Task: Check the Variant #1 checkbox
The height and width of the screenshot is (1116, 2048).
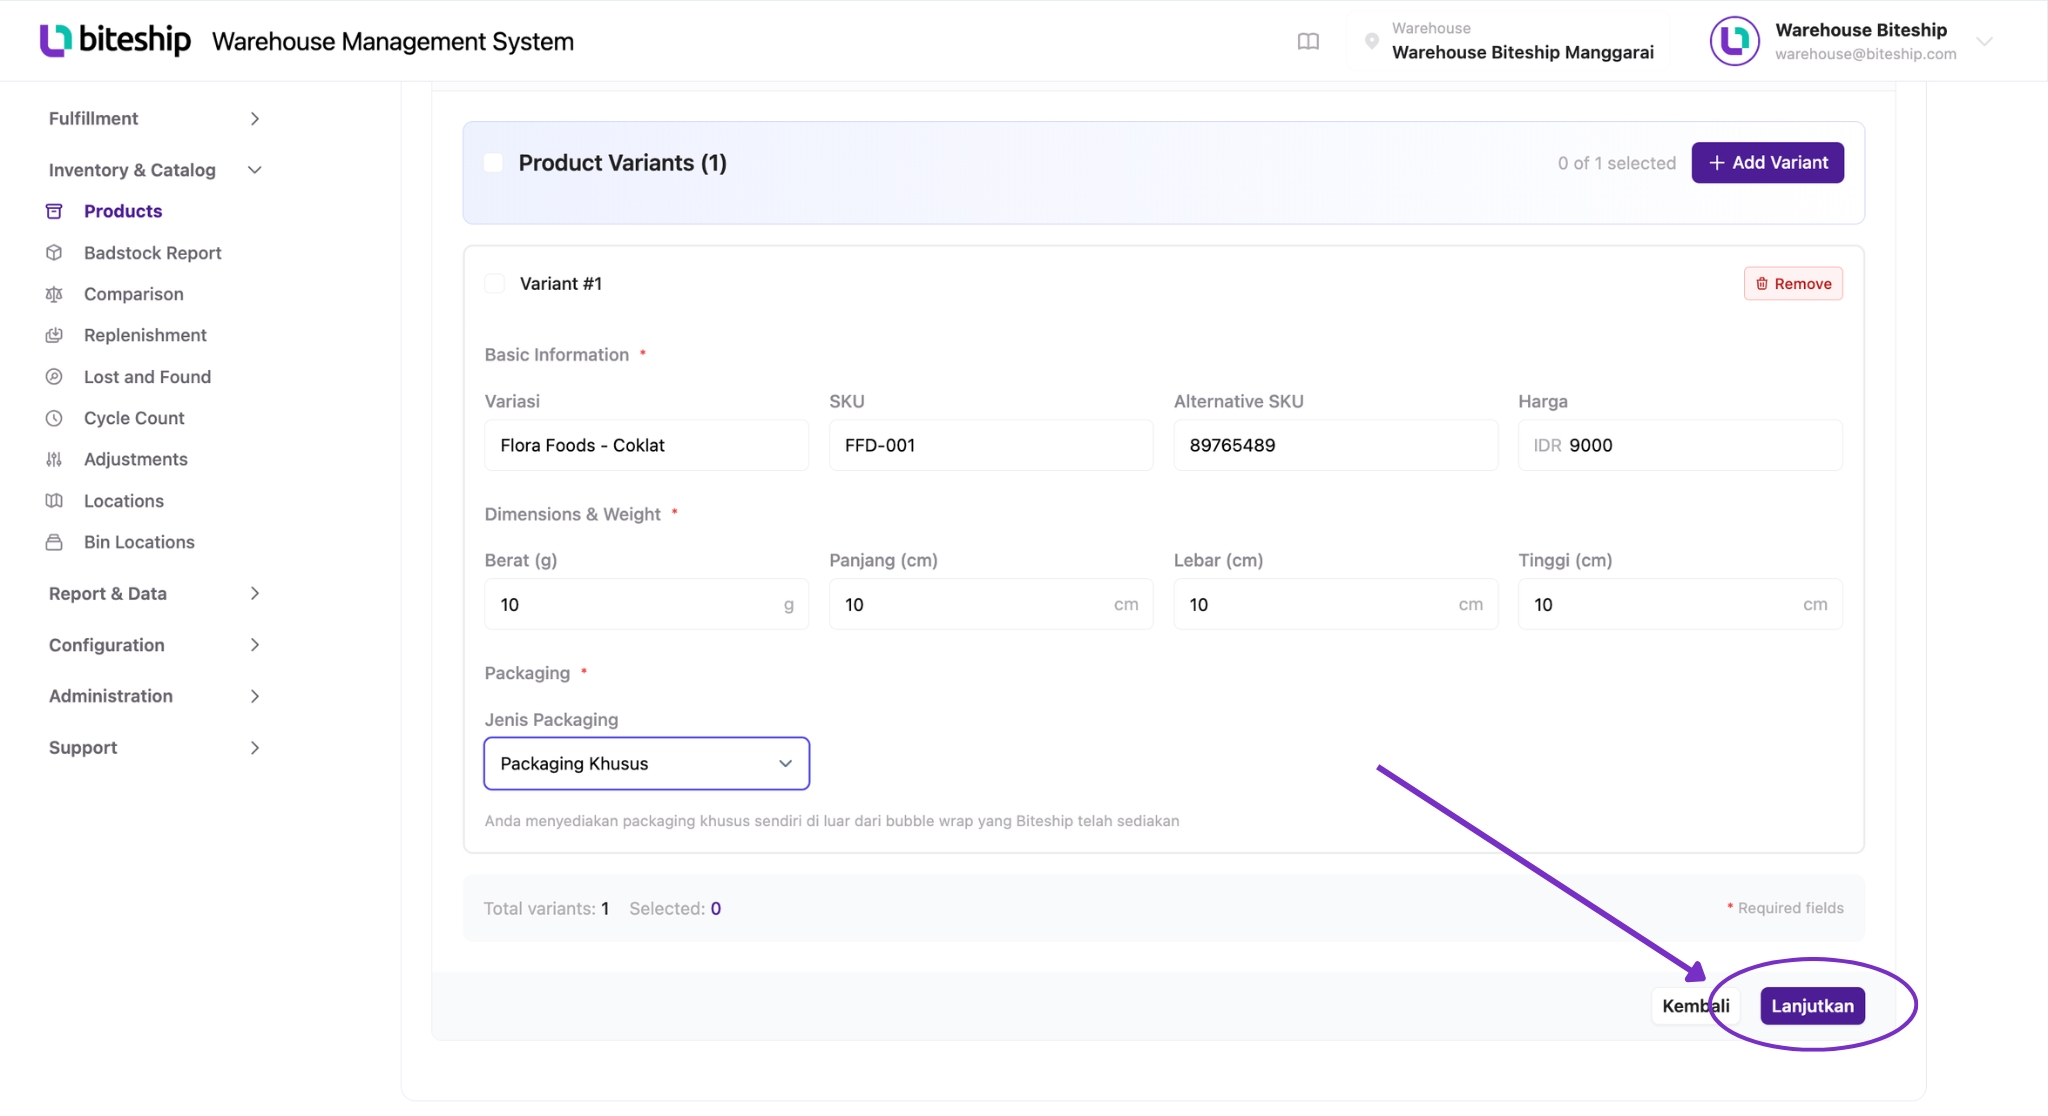Action: click(494, 284)
